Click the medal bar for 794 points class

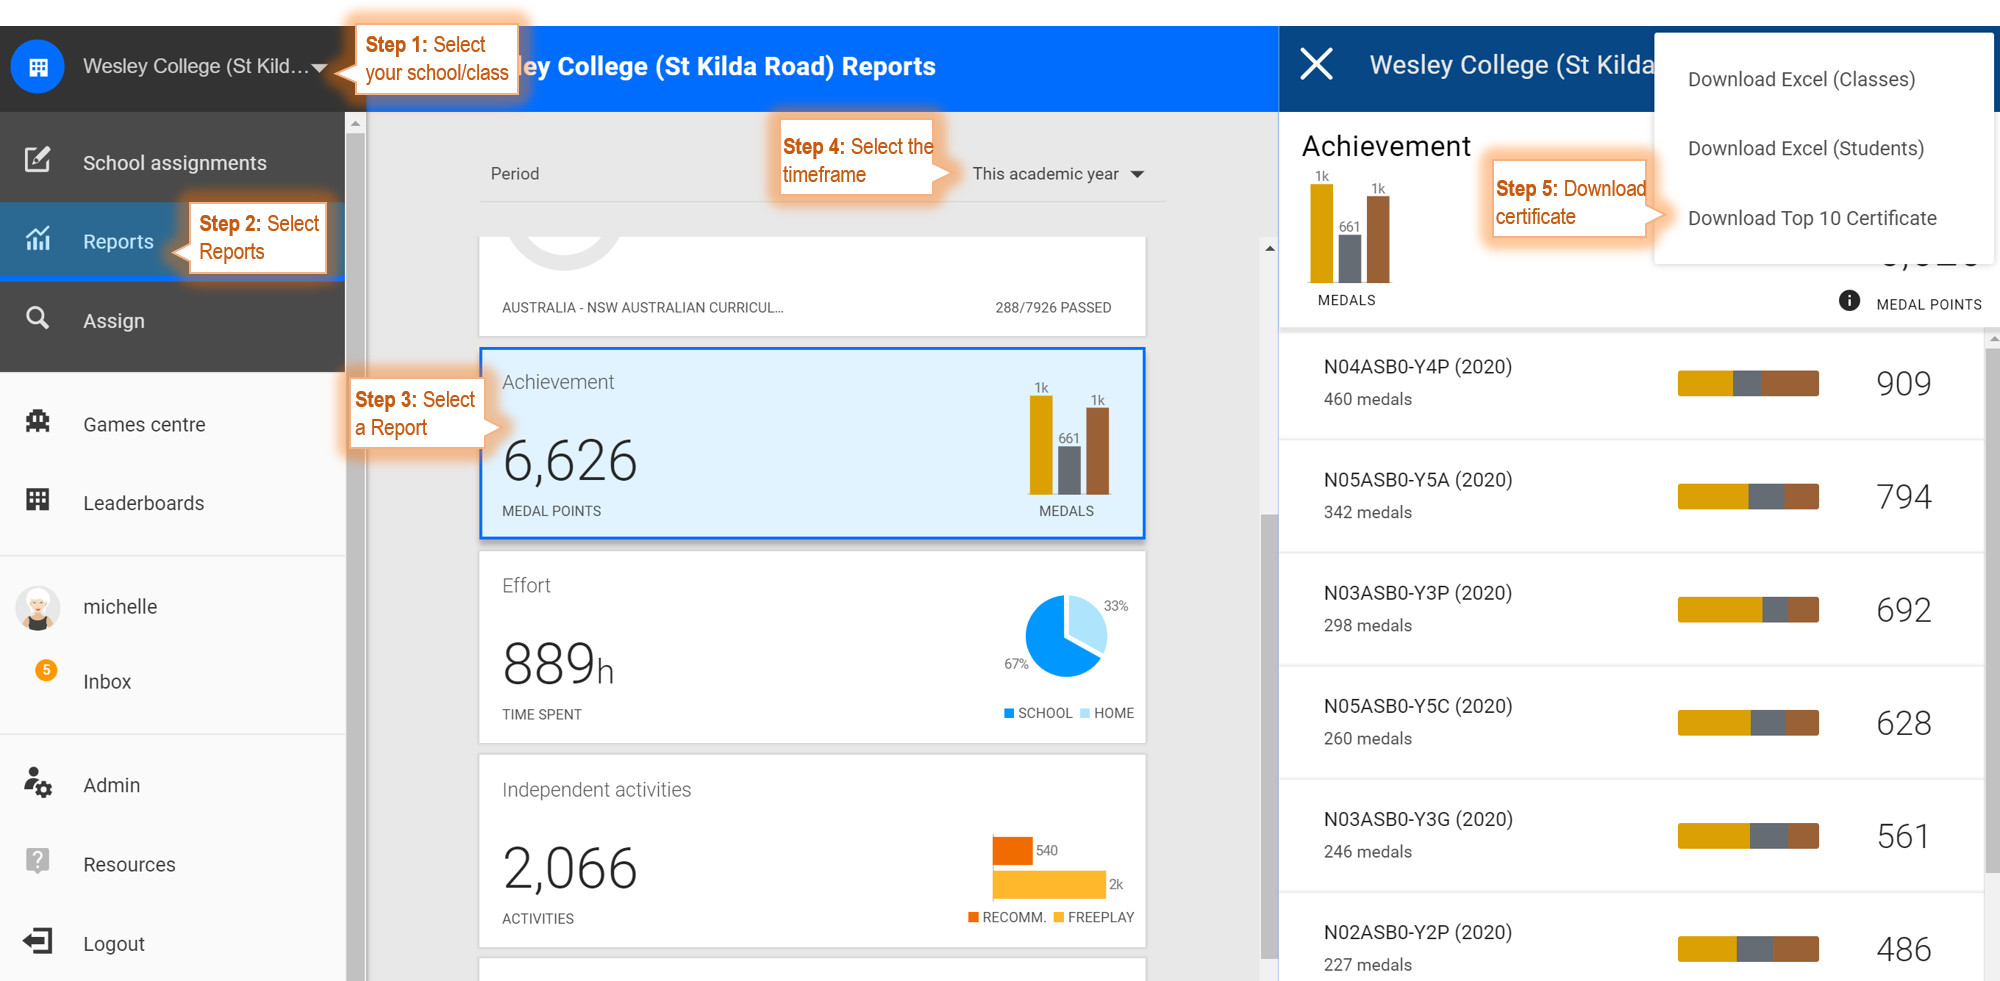point(1748,496)
